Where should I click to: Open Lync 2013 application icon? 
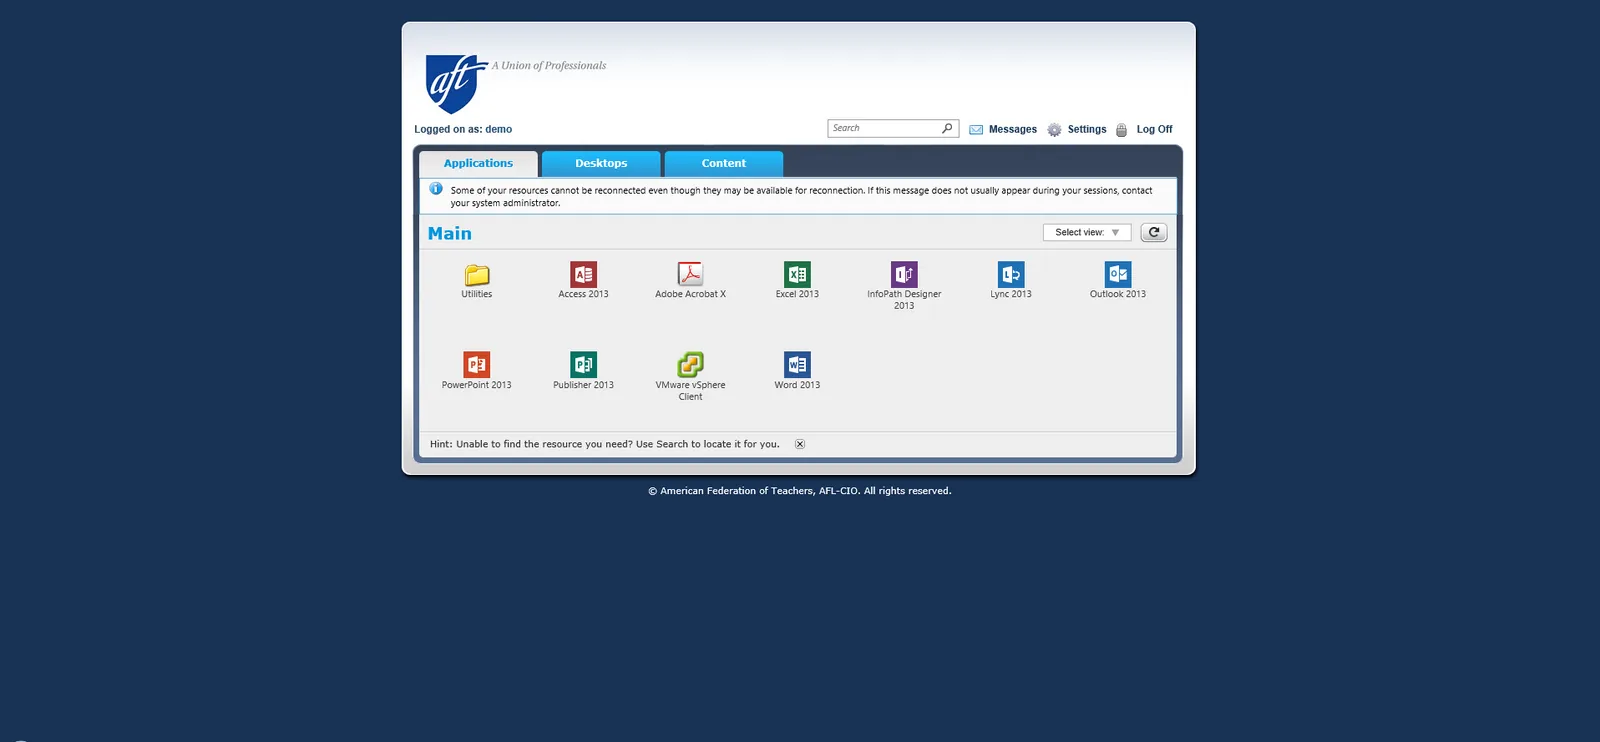coord(1011,274)
